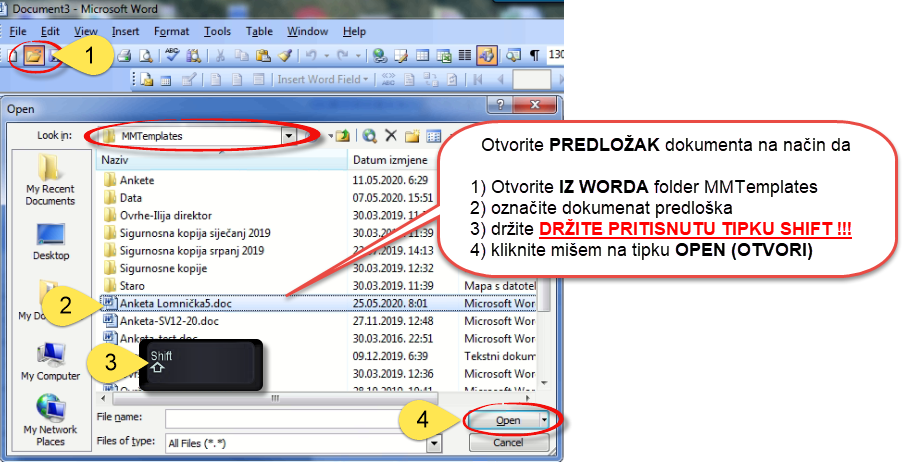Expand the Look in MMTemplates dropdown
The height and width of the screenshot is (462, 904).
pyautogui.click(x=289, y=136)
